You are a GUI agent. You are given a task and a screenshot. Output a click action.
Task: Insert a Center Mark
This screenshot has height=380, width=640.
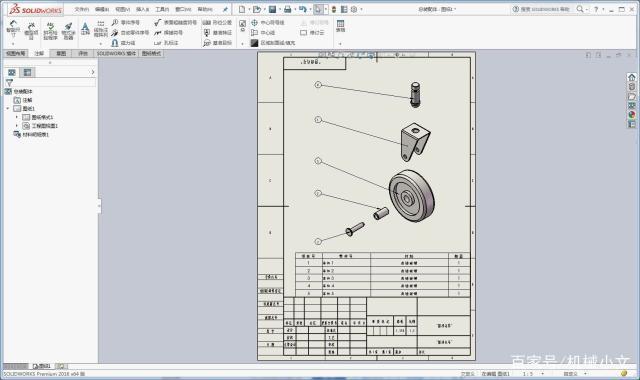(267, 22)
